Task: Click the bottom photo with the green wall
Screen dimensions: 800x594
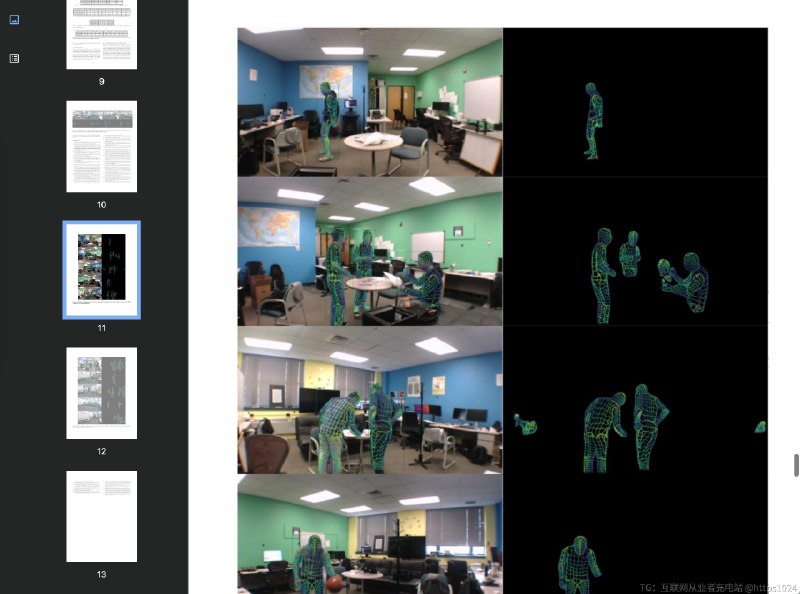Action: point(370,534)
